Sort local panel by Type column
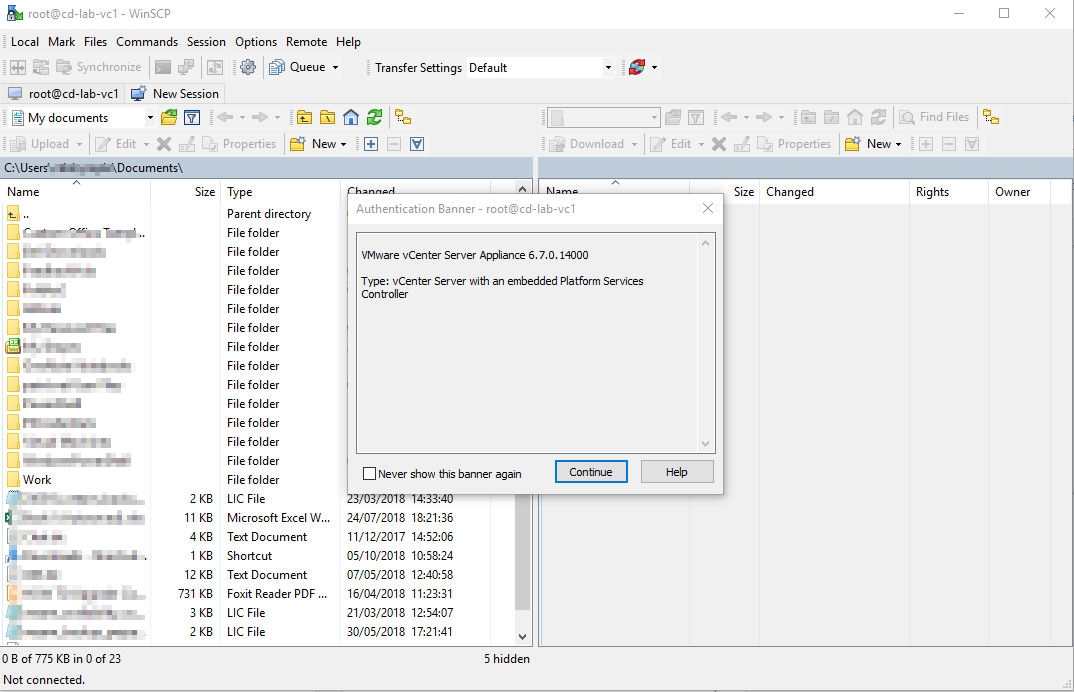The width and height of the screenshot is (1074, 692). 281,192
